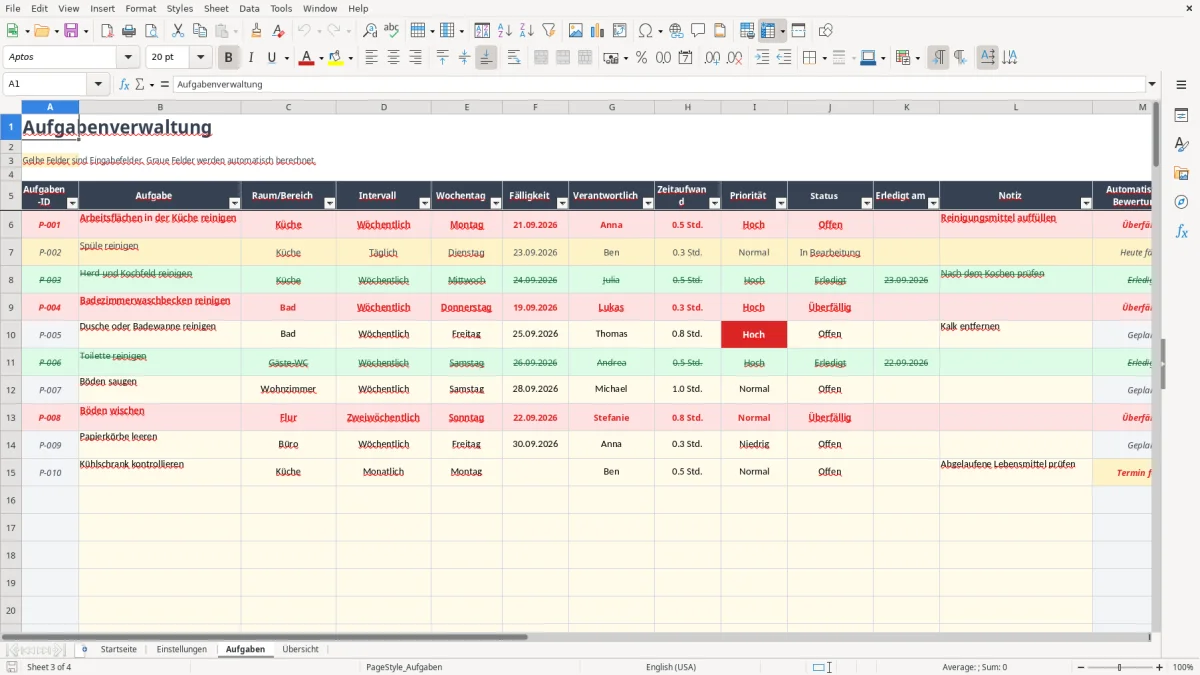This screenshot has height=675, width=1200.
Task: Increase the indent
Action: coord(762,58)
